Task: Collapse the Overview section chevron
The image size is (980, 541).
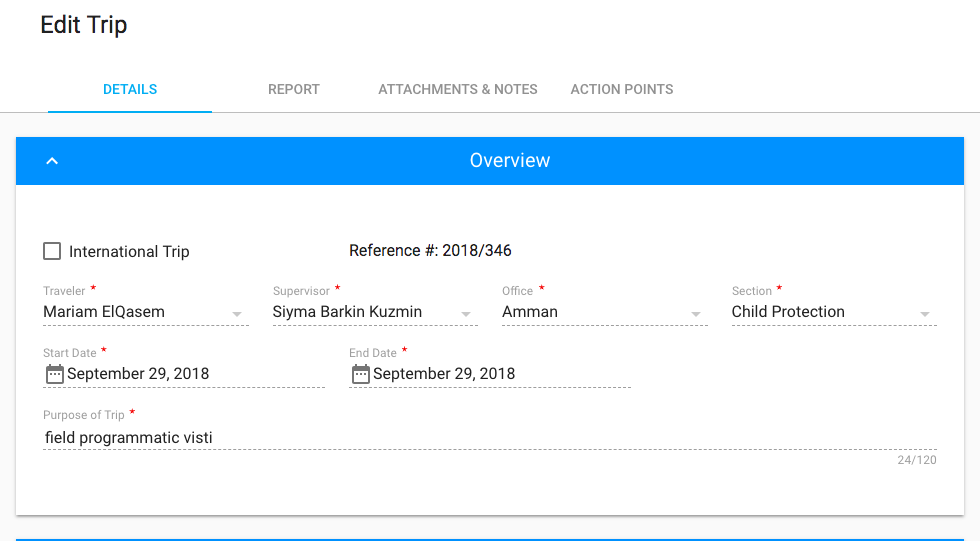Action: coord(52,161)
